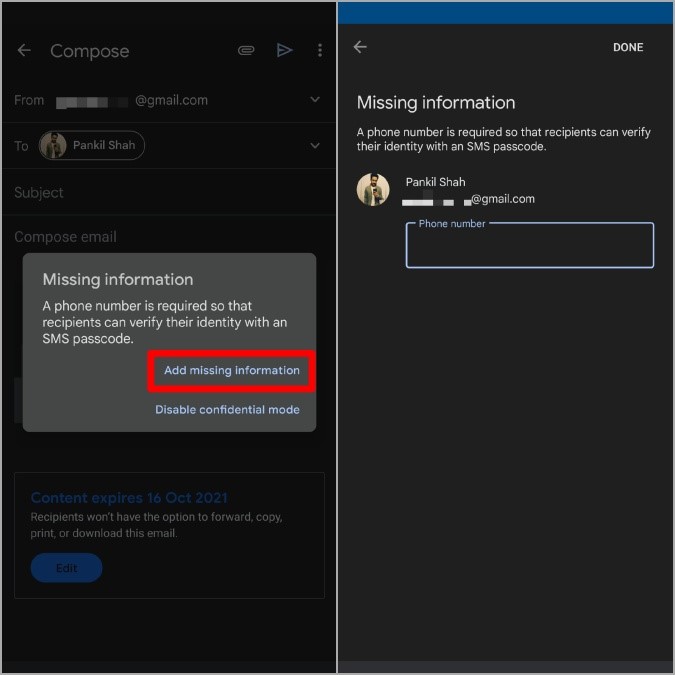Expand the To recipients chevron
675x675 pixels.
click(315, 146)
